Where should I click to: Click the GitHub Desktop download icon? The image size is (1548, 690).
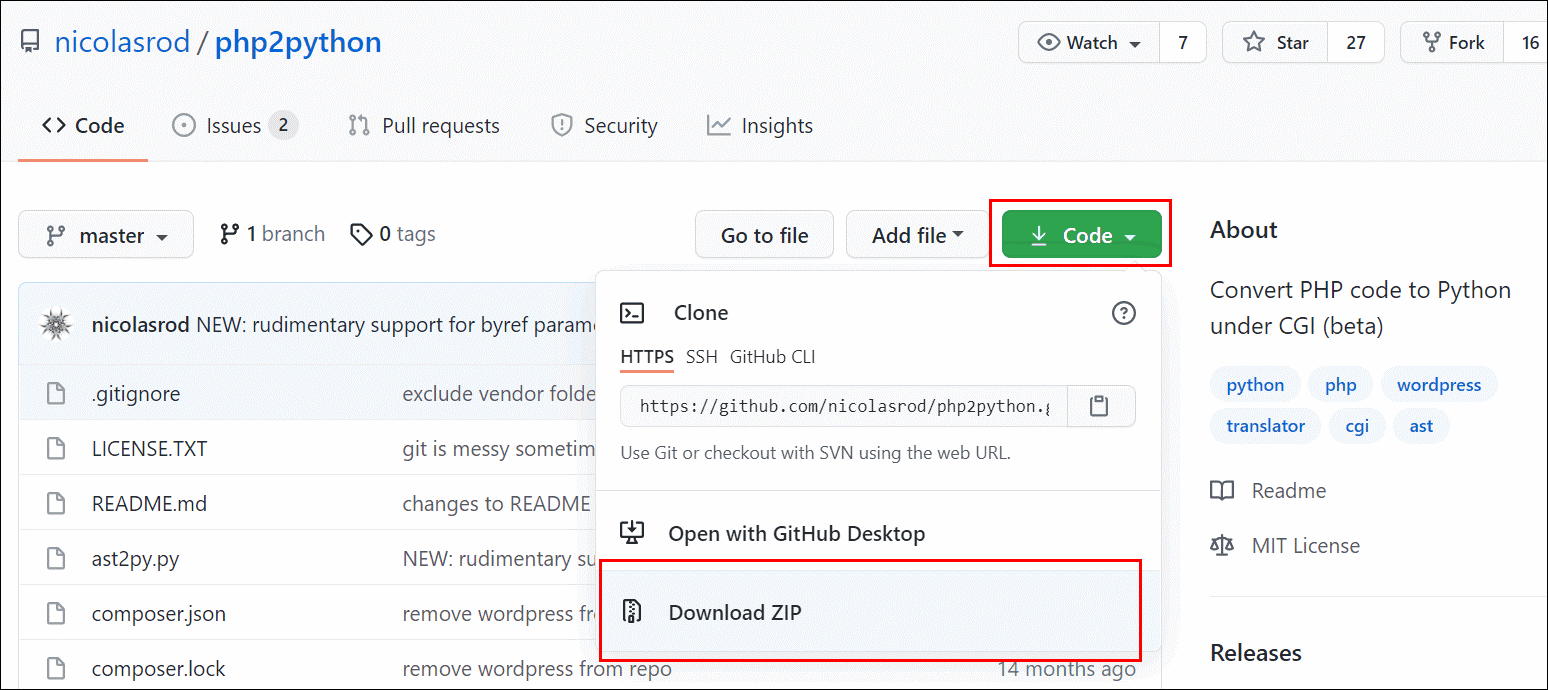pos(632,533)
